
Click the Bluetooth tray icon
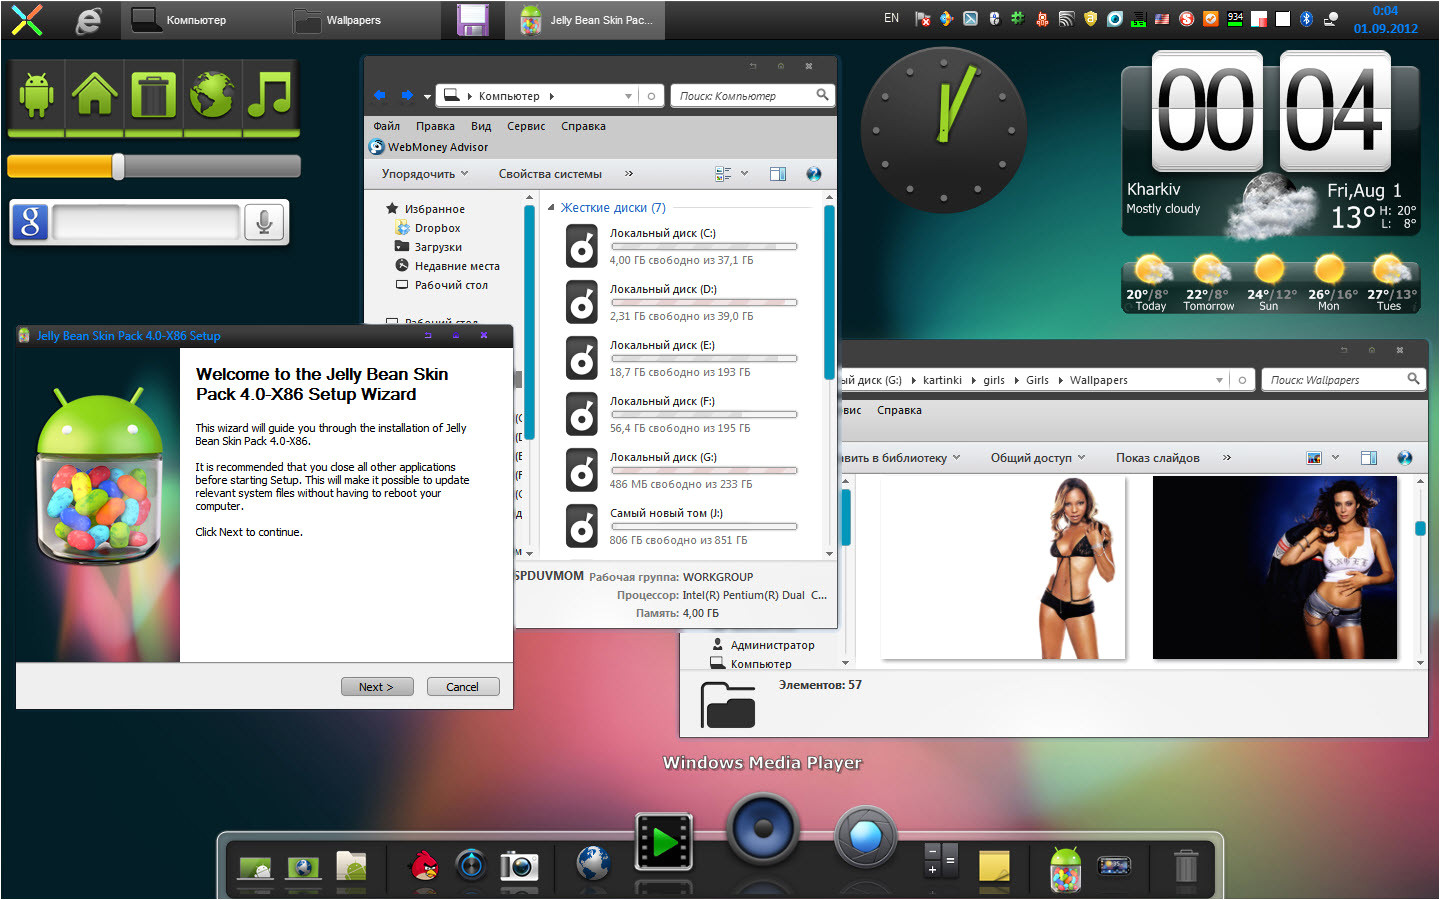[x=1306, y=18]
